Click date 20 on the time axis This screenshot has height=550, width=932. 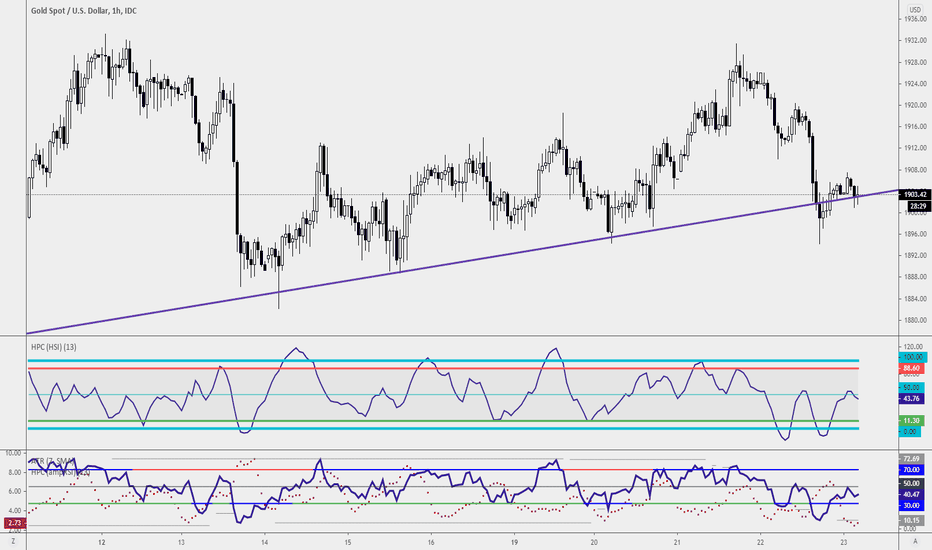coord(594,542)
